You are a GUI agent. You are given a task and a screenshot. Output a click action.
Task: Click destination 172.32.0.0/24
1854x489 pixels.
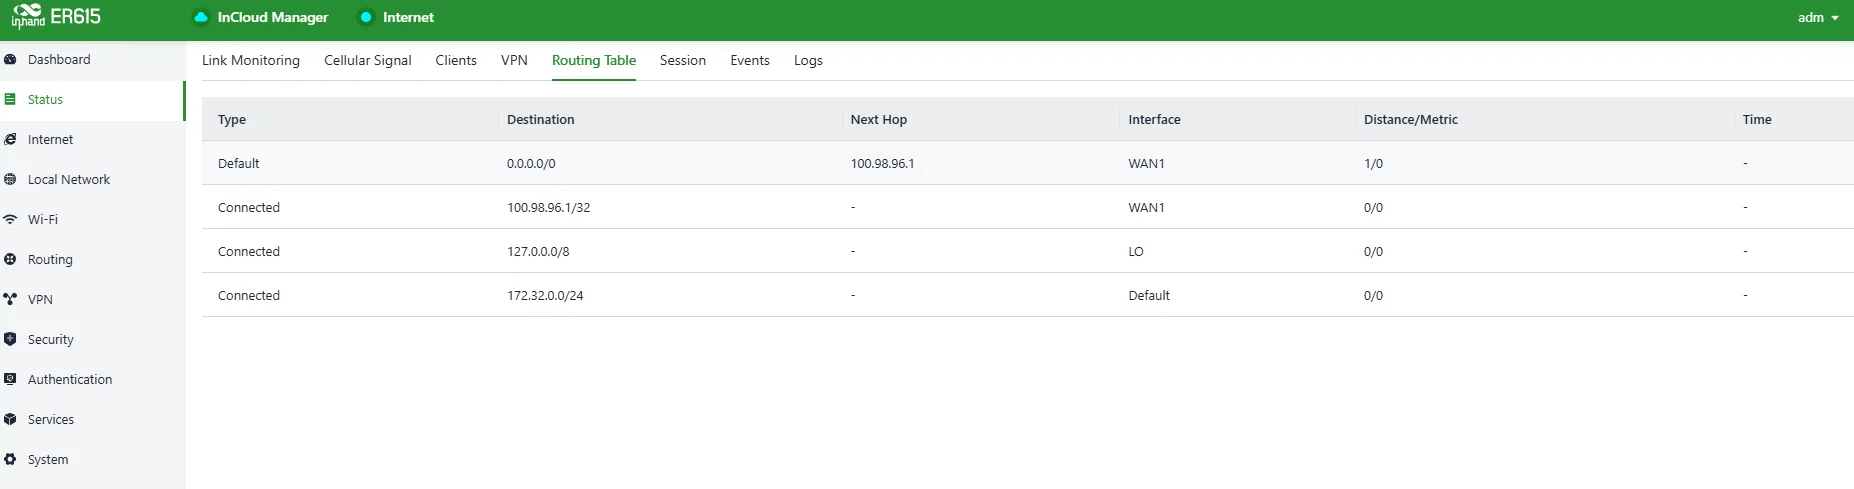[x=545, y=295]
